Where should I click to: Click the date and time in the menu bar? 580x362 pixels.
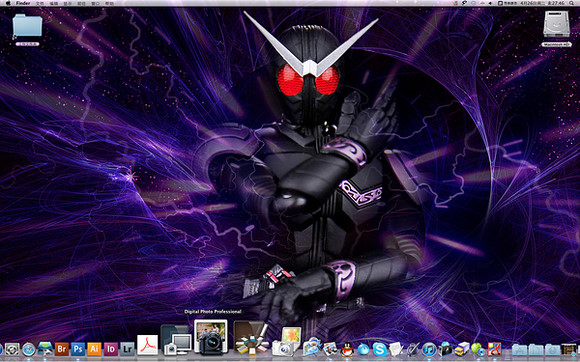click(x=543, y=3)
